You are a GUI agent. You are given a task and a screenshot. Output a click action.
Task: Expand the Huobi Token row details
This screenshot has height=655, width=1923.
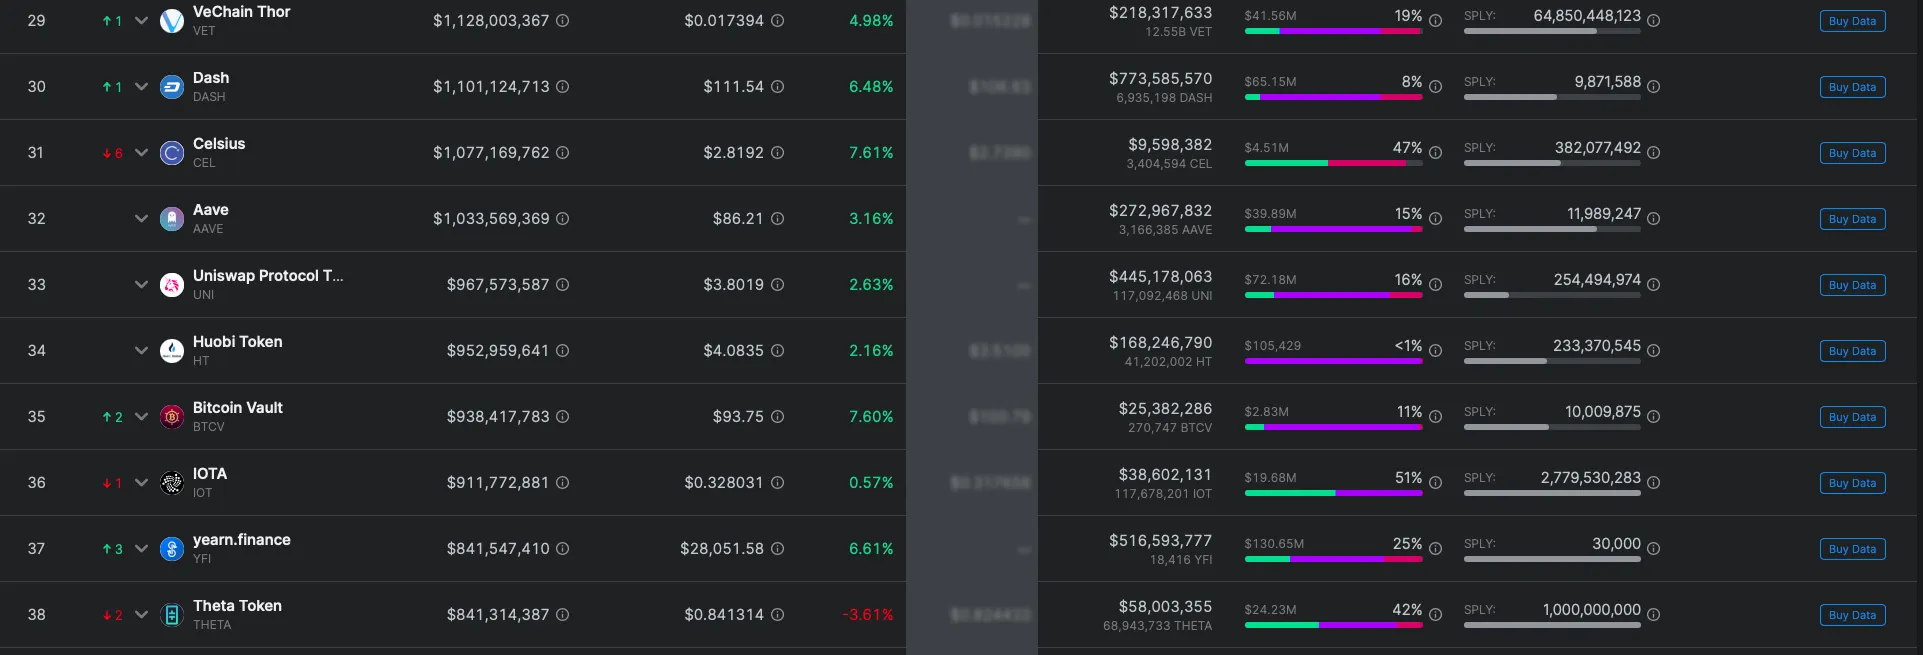141,351
